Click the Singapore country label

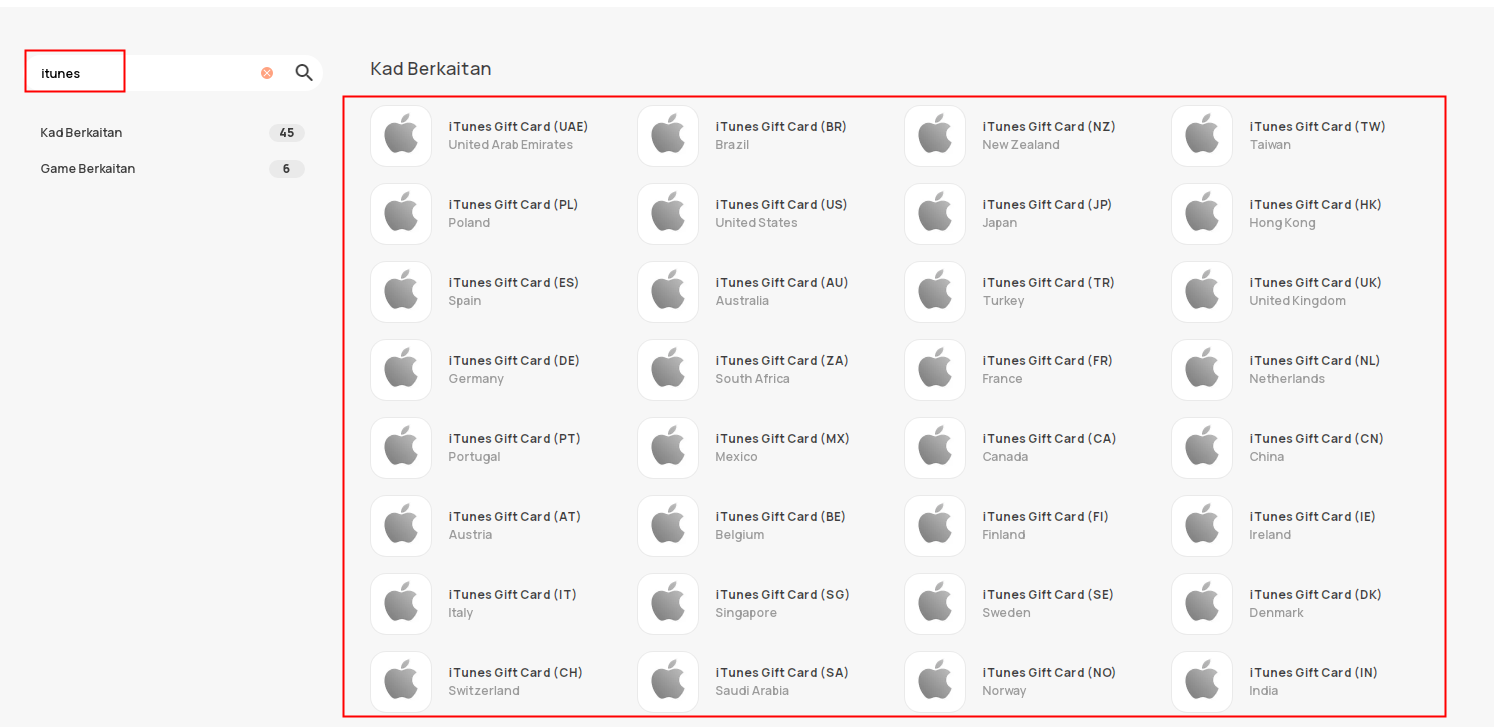click(746, 613)
